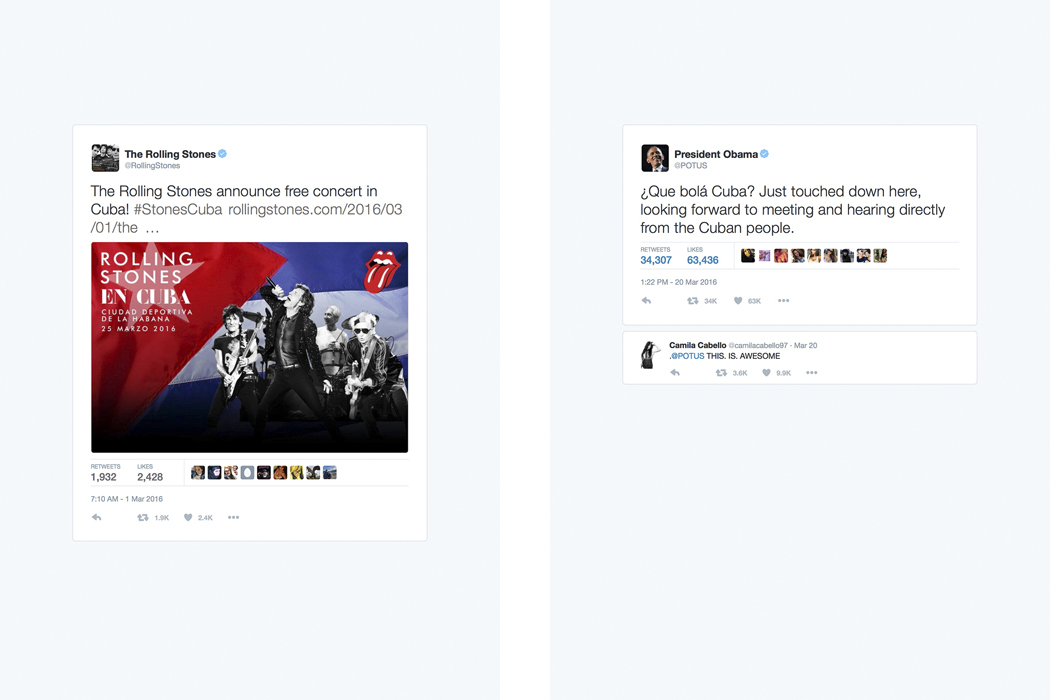Screen dimensions: 1050x700
Task: Open more options on Camila Cabello's reply
Action: click(812, 372)
